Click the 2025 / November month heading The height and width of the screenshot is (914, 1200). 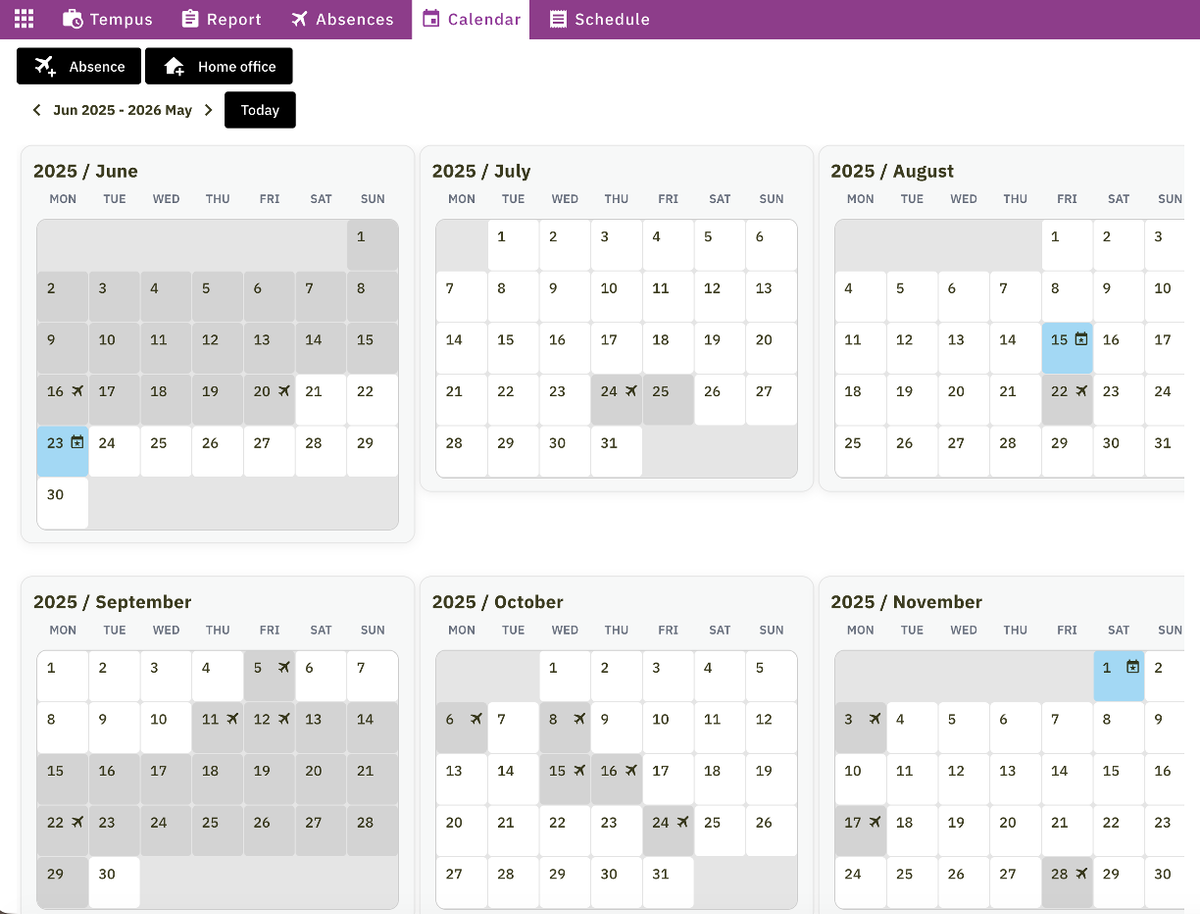tap(906, 602)
